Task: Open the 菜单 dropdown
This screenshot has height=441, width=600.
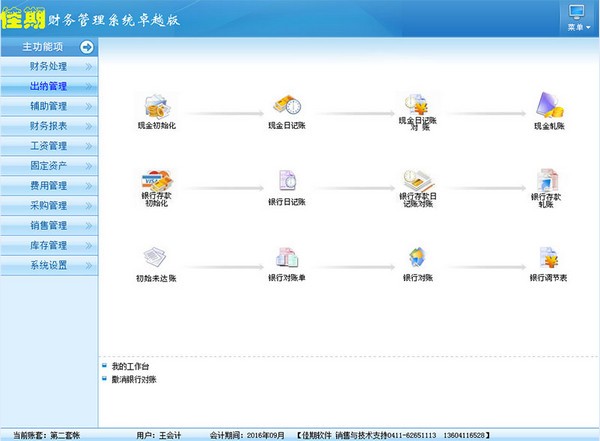Action: [x=579, y=27]
